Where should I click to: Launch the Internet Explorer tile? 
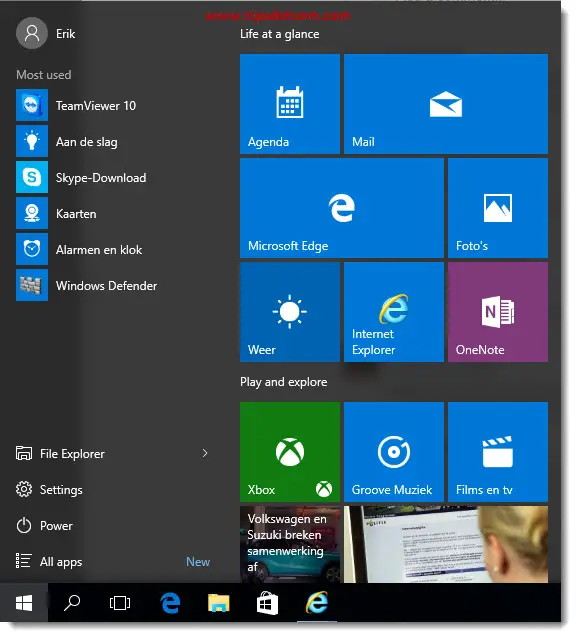394,312
